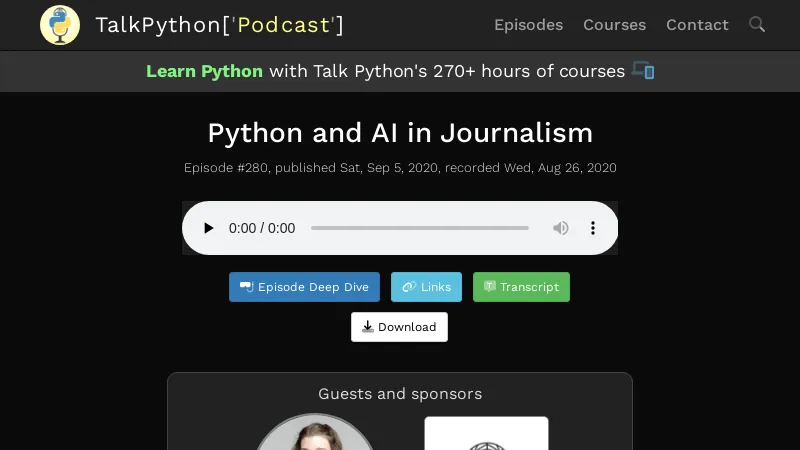The width and height of the screenshot is (800, 450).
Task: Open the Courses nav link
Action: 614,25
